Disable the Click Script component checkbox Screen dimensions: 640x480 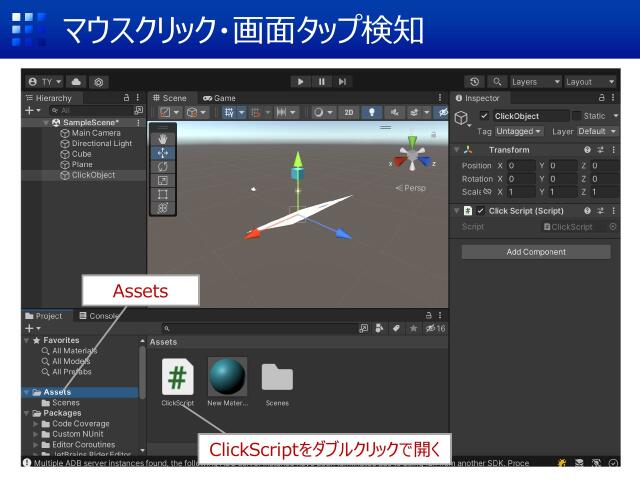(481, 211)
